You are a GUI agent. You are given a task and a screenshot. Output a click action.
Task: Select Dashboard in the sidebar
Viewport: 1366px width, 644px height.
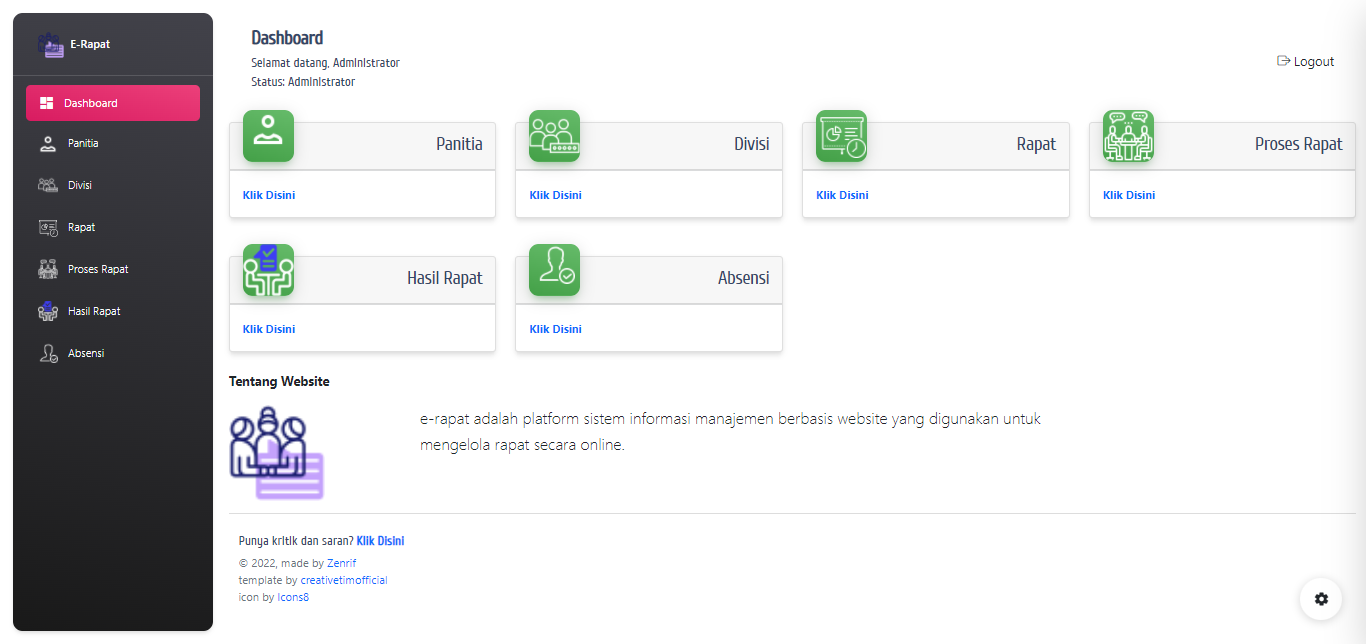[113, 103]
